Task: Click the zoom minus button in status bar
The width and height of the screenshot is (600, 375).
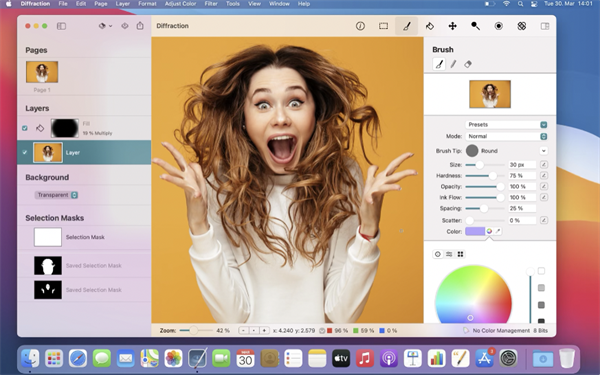Action: (243, 330)
